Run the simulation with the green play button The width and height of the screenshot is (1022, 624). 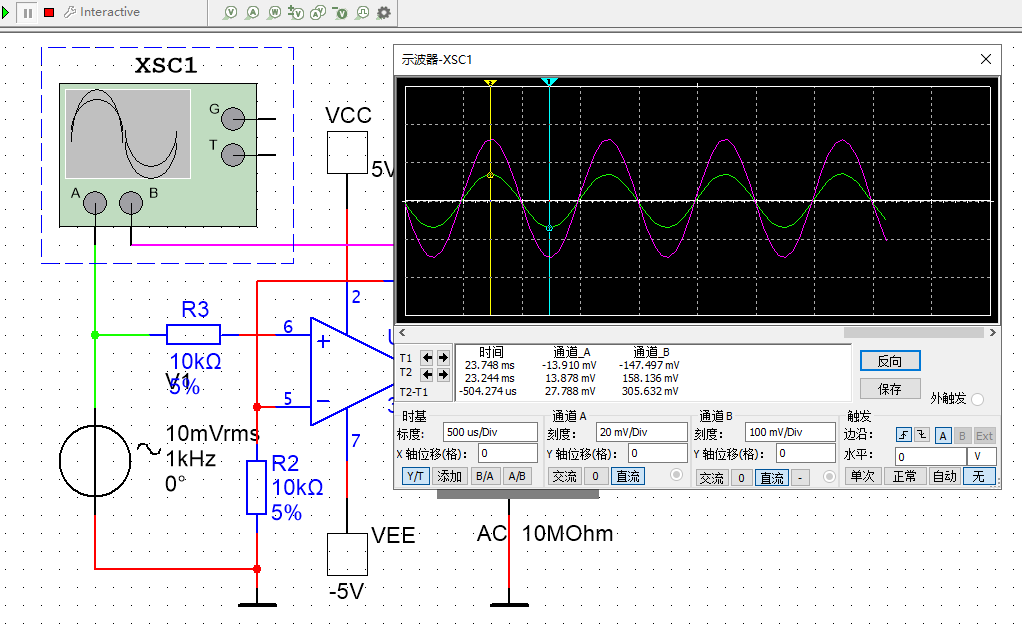(5, 12)
